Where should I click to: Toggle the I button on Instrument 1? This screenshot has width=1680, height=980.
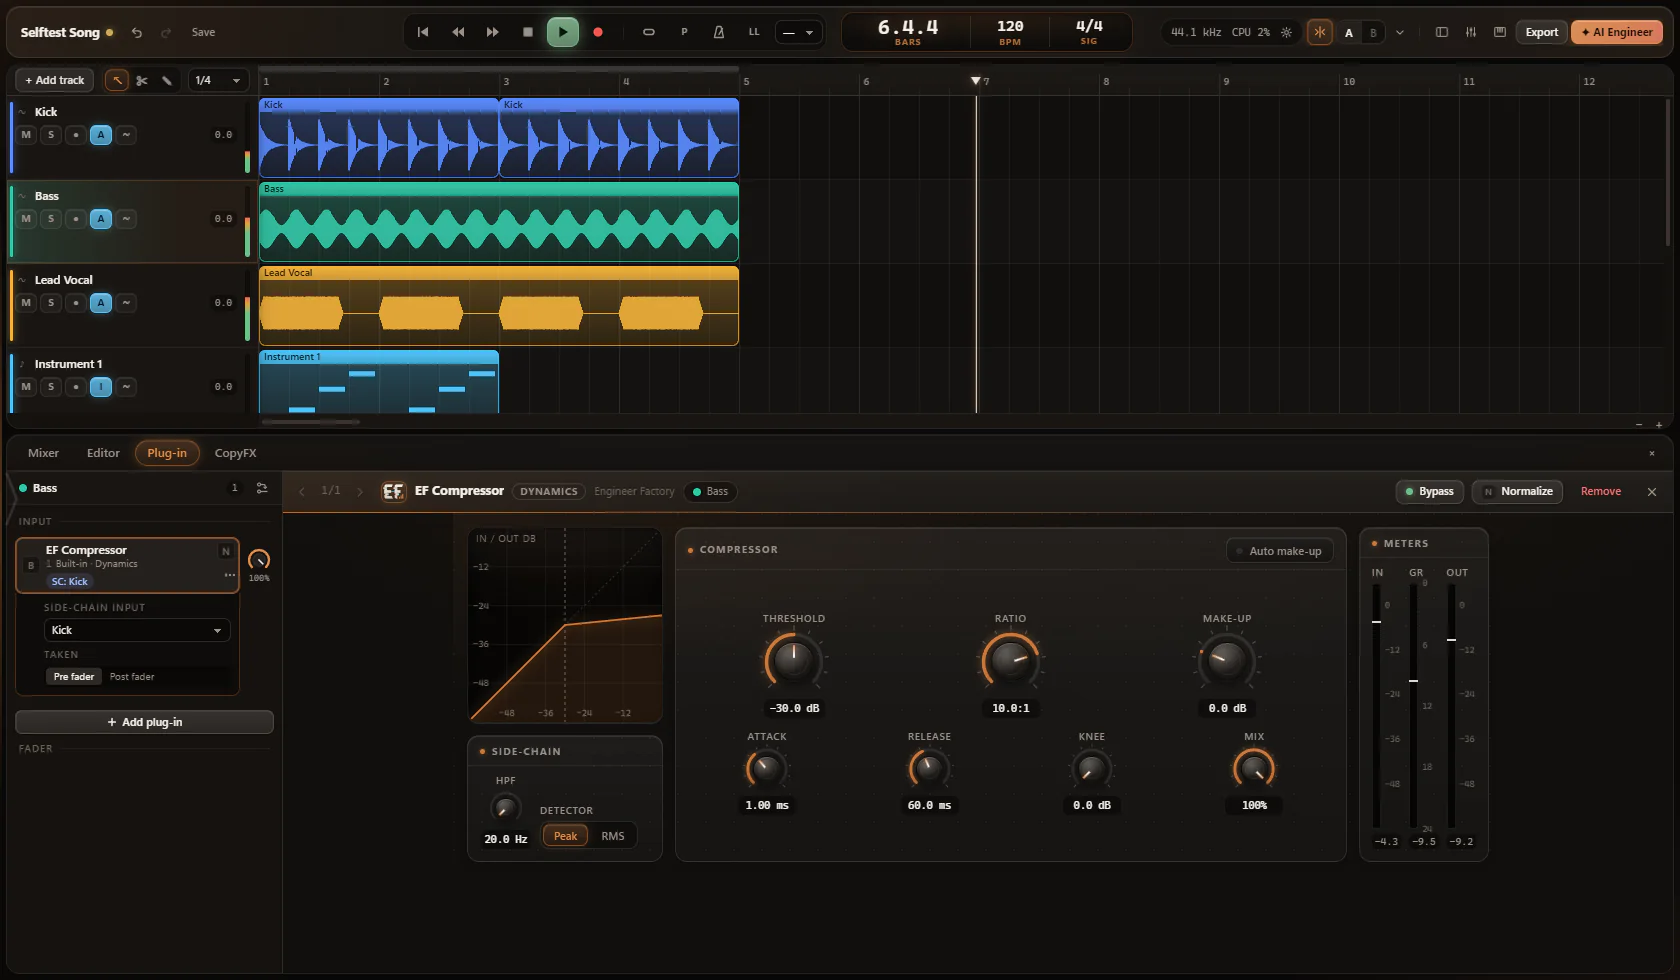click(x=101, y=387)
